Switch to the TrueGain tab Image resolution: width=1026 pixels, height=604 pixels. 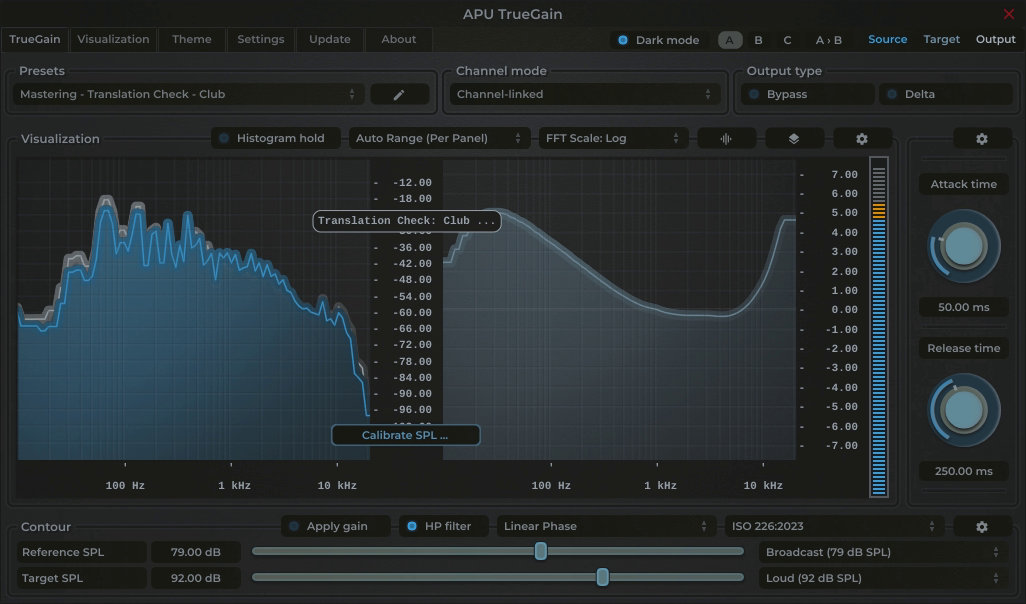tap(35, 39)
